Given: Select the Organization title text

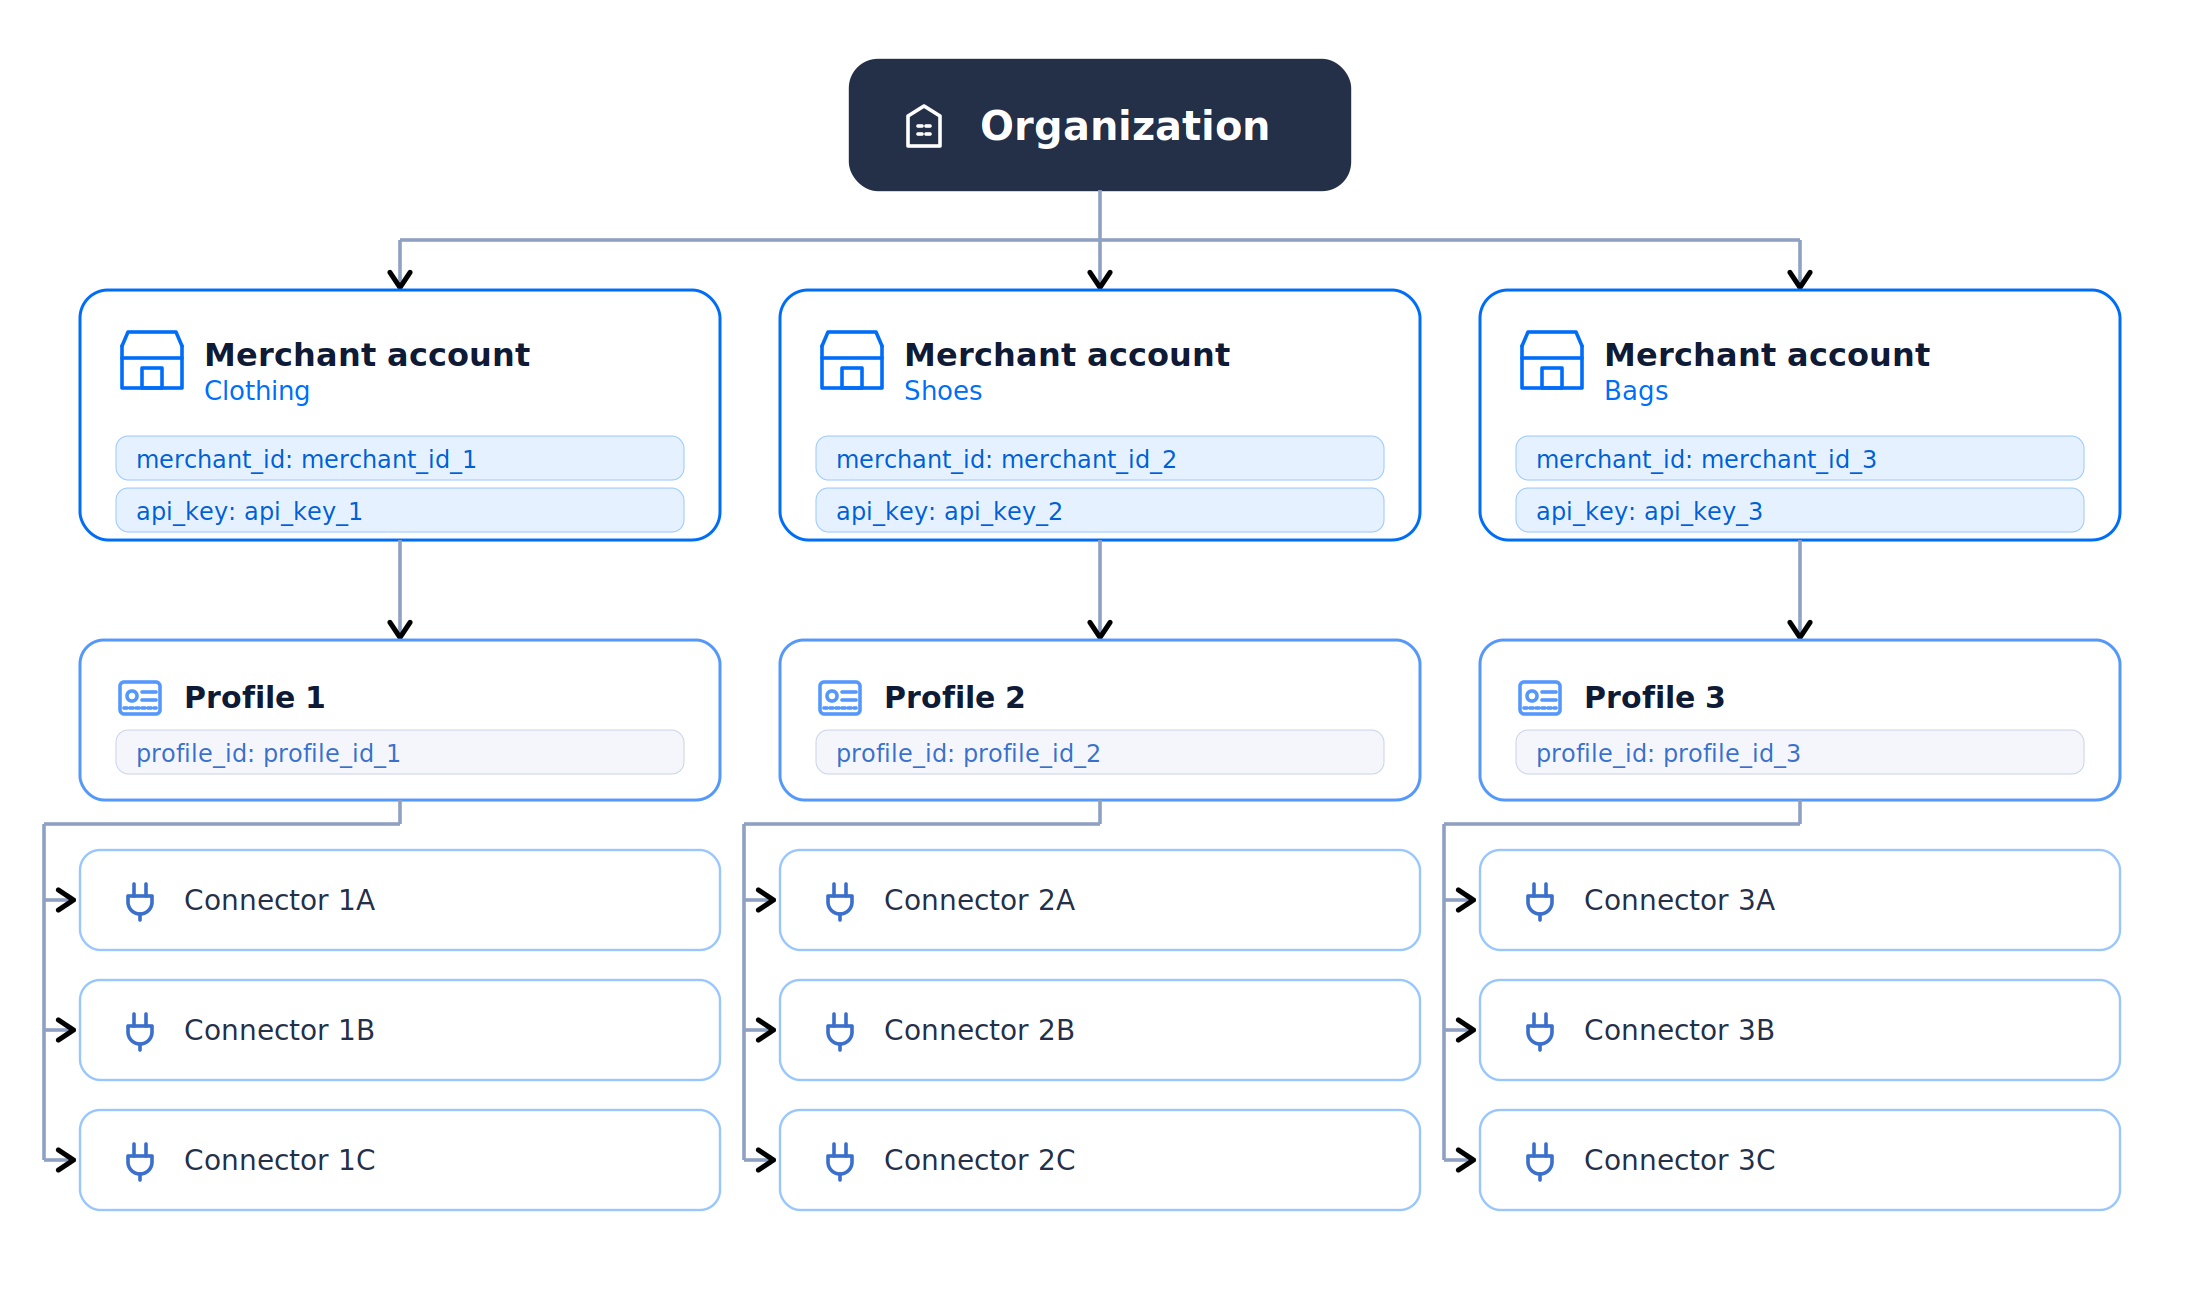Looking at the screenshot, I should pos(1125,127).
